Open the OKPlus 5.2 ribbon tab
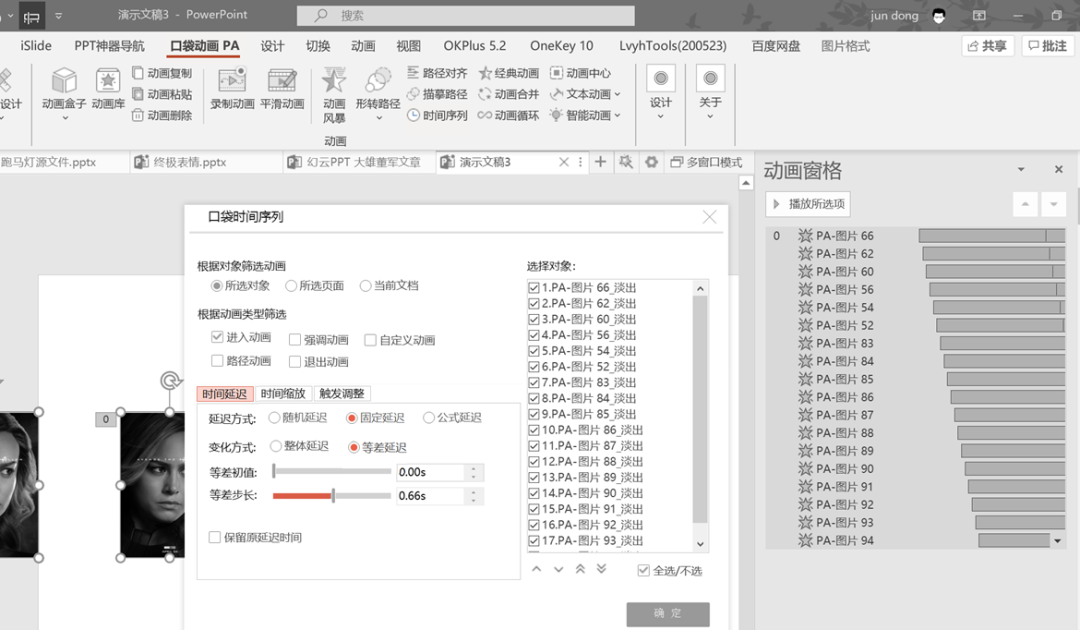Viewport: 1080px width, 630px height. click(x=475, y=46)
